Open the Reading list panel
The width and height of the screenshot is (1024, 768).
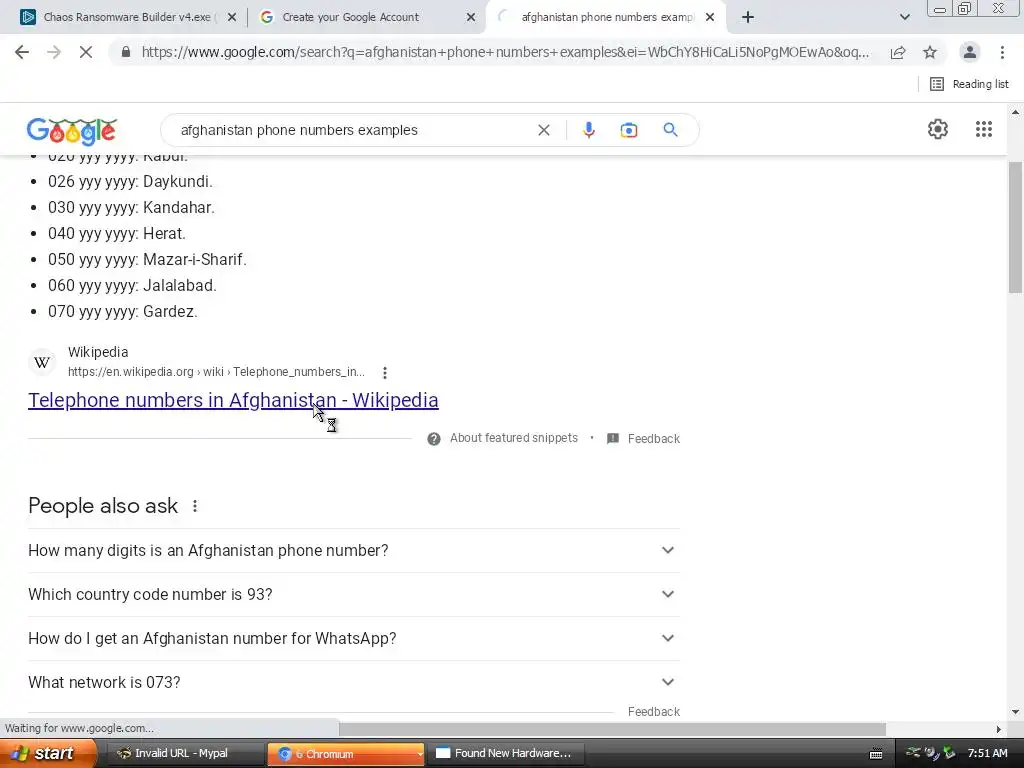click(x=969, y=84)
